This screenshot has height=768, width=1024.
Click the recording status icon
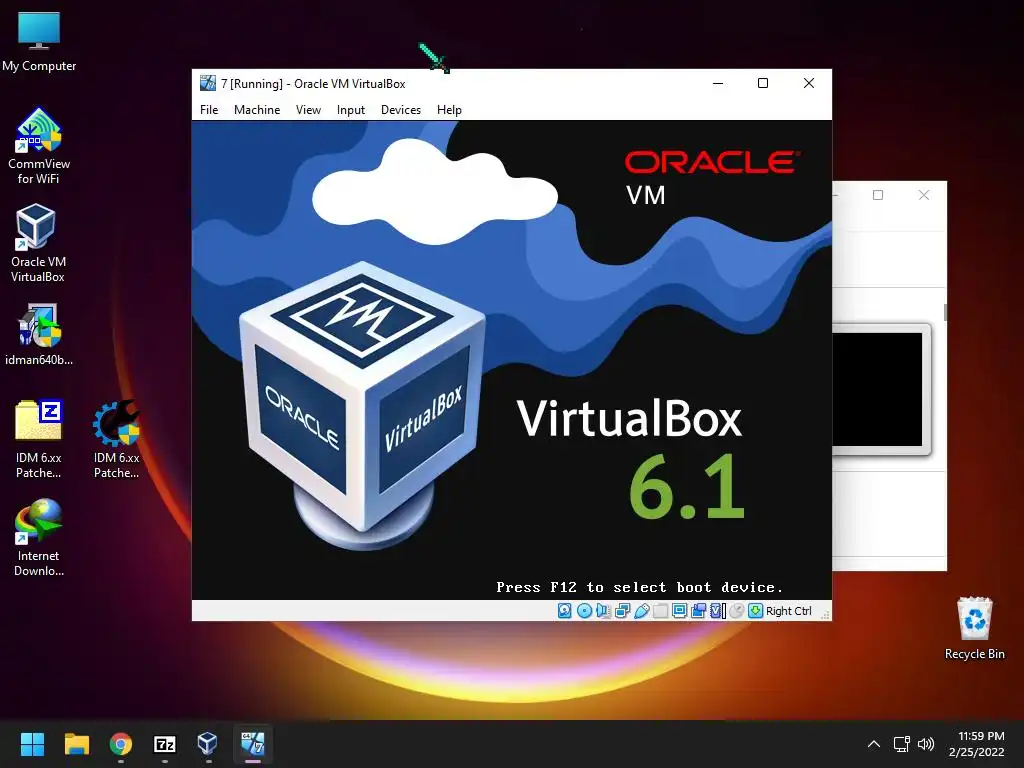click(698, 611)
